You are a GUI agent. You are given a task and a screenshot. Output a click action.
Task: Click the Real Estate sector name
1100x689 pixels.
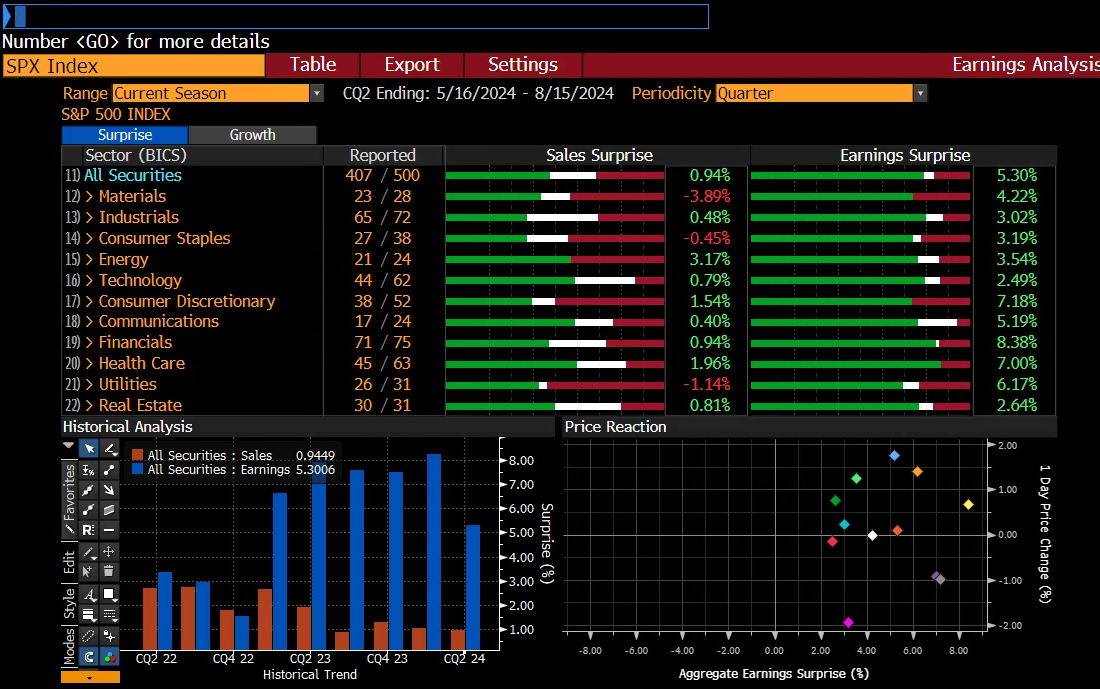pos(140,406)
